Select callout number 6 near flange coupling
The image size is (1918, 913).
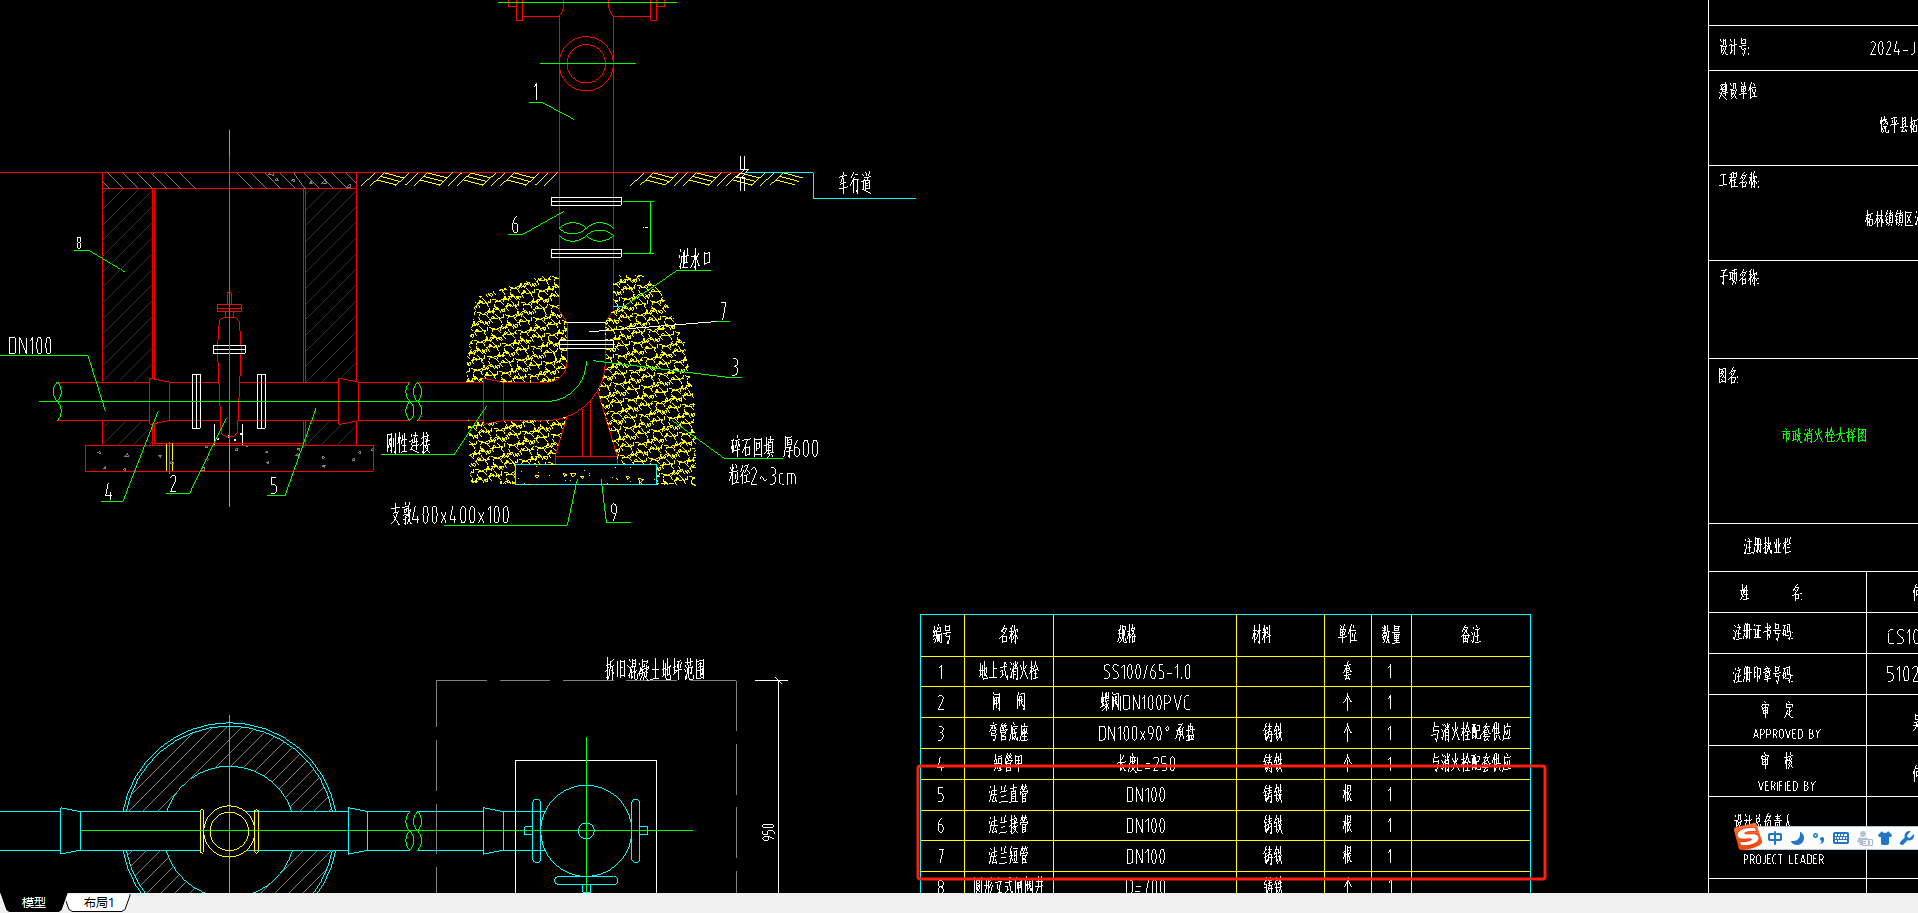point(515,226)
